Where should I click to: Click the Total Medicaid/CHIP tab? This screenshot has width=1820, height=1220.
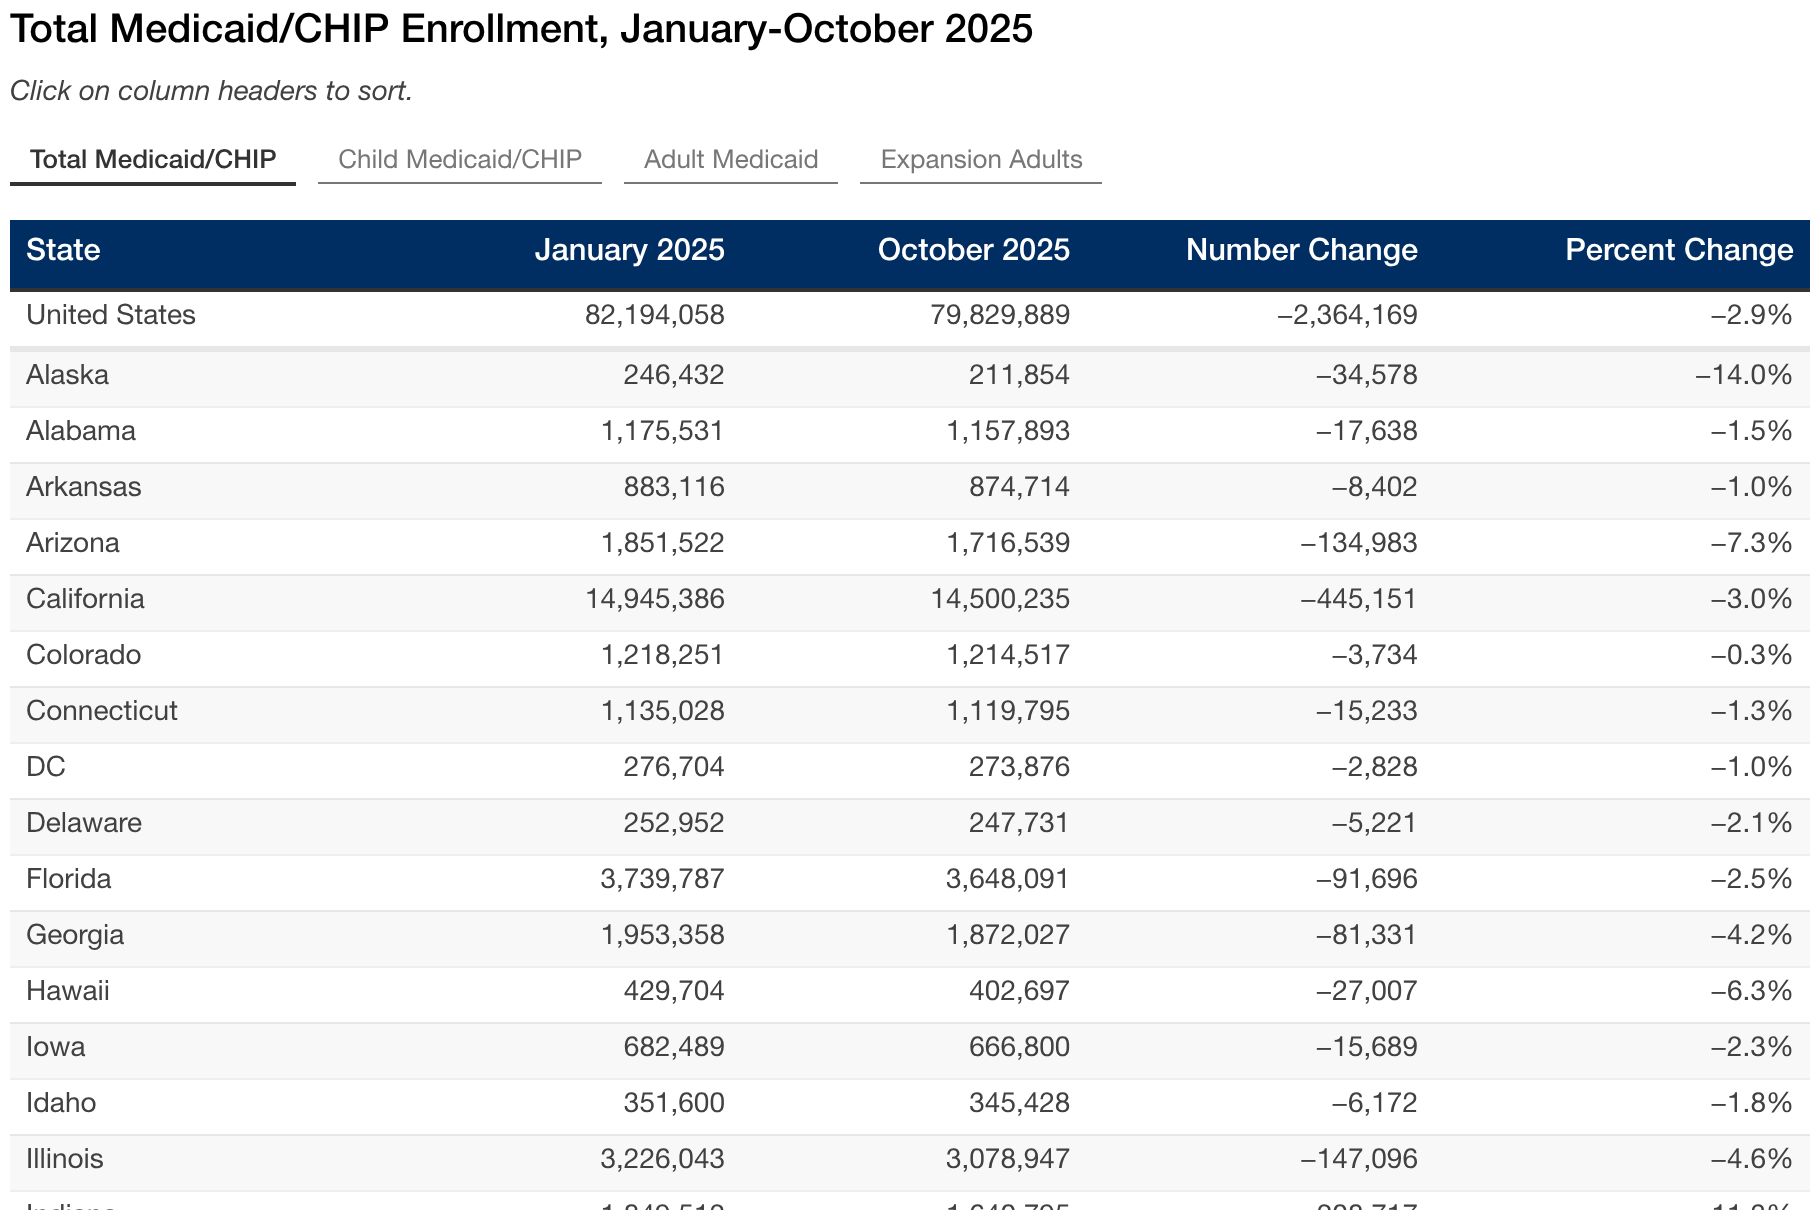(153, 160)
